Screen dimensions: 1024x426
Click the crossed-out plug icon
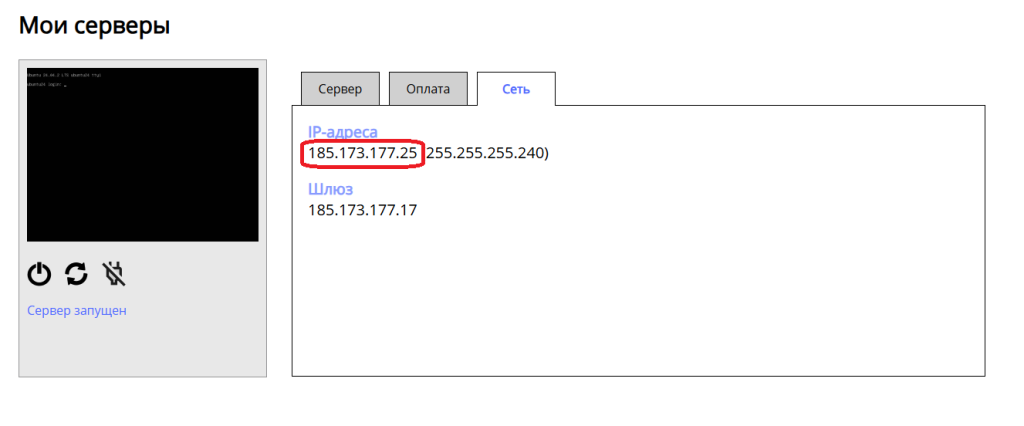114,274
